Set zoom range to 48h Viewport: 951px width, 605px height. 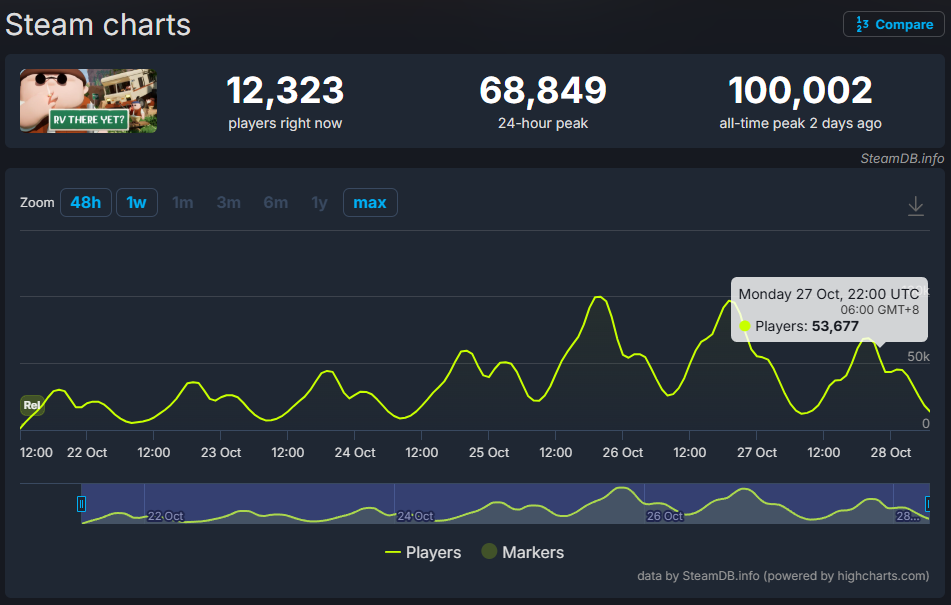[85, 203]
